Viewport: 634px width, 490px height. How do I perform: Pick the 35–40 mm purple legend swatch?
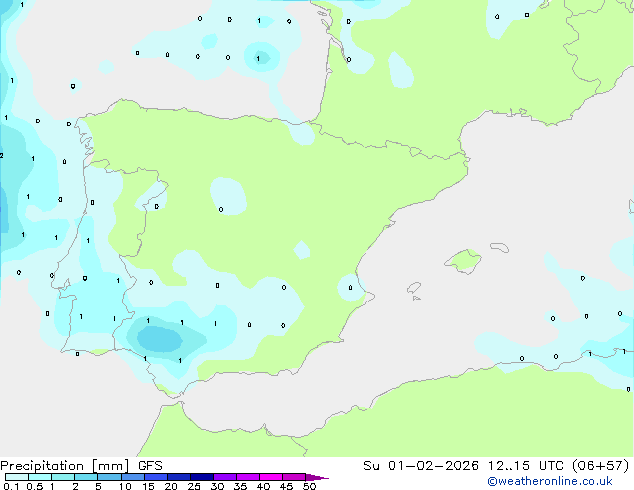[248, 477]
